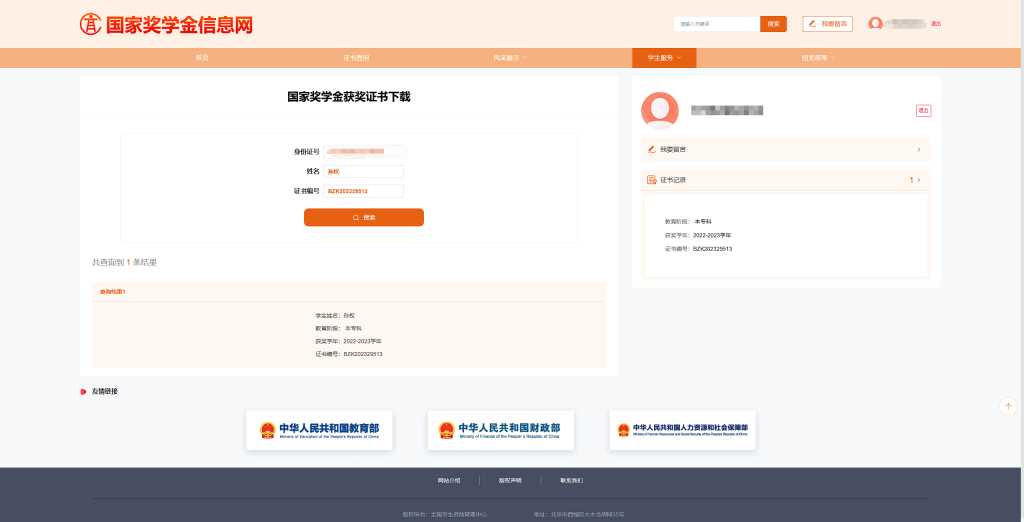Open the footer 联系我们 link
Viewport: 1024px width, 522px height.
[571, 480]
